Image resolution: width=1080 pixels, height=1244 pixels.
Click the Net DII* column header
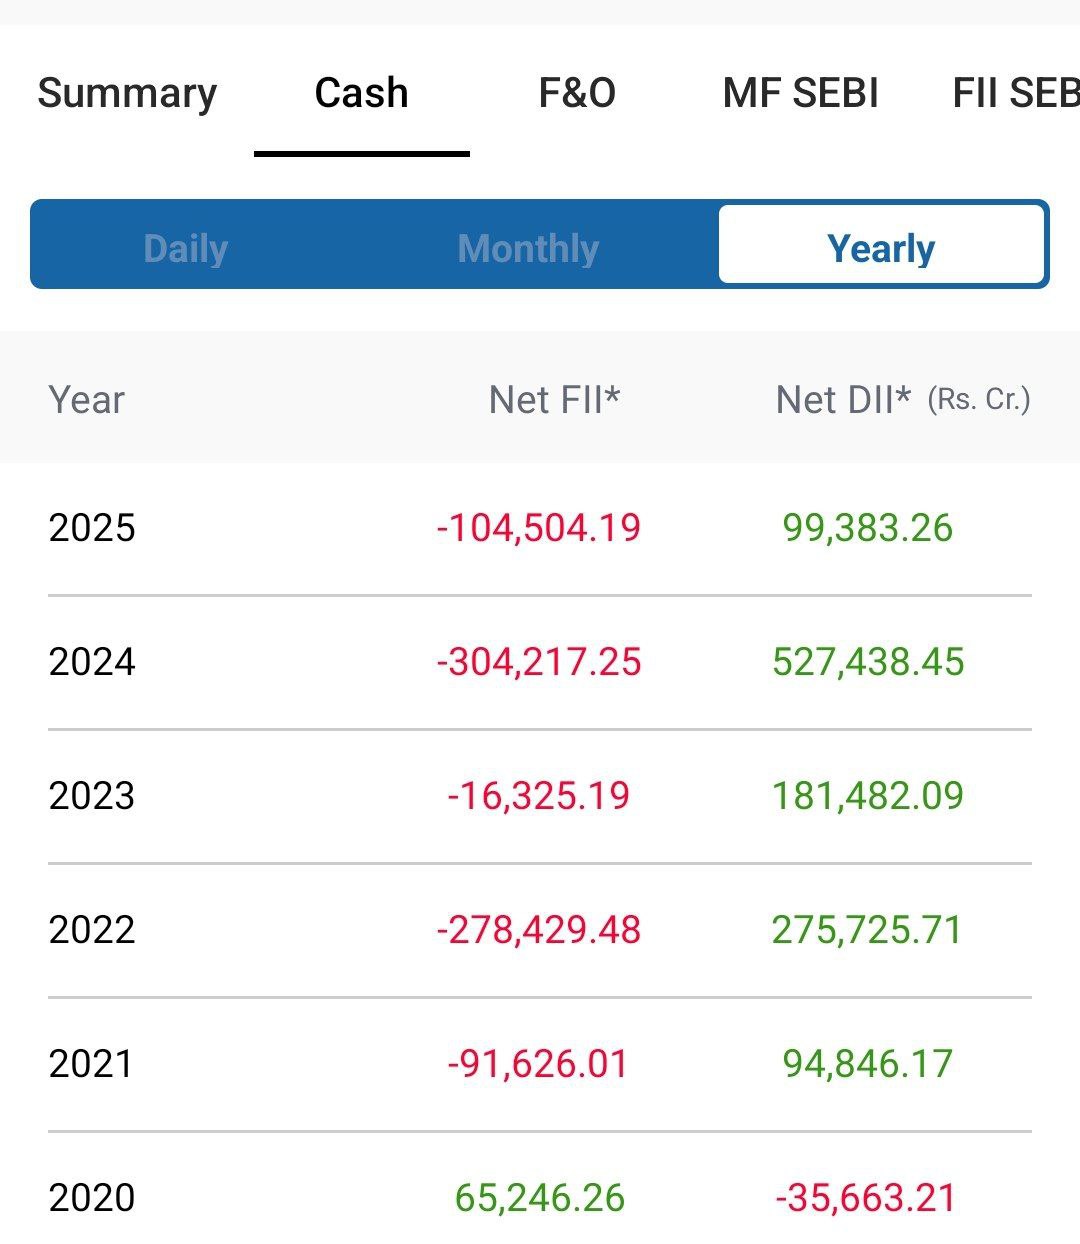(843, 400)
